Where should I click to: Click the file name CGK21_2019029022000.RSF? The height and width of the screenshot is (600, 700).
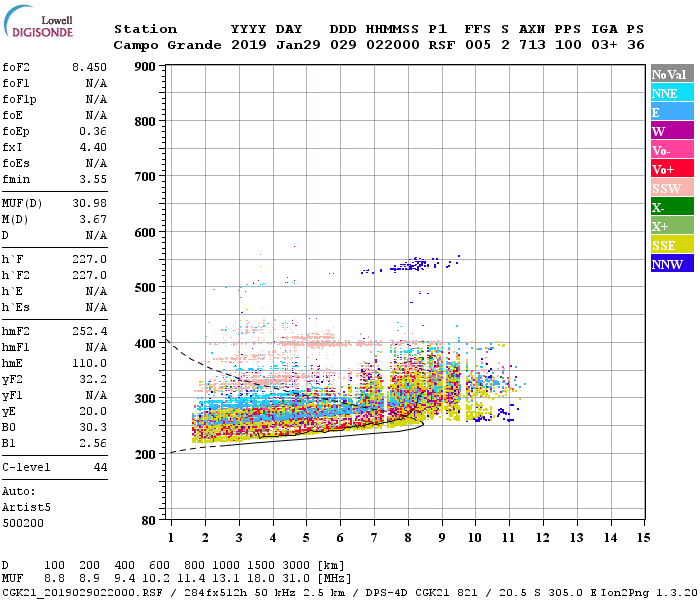[82, 593]
